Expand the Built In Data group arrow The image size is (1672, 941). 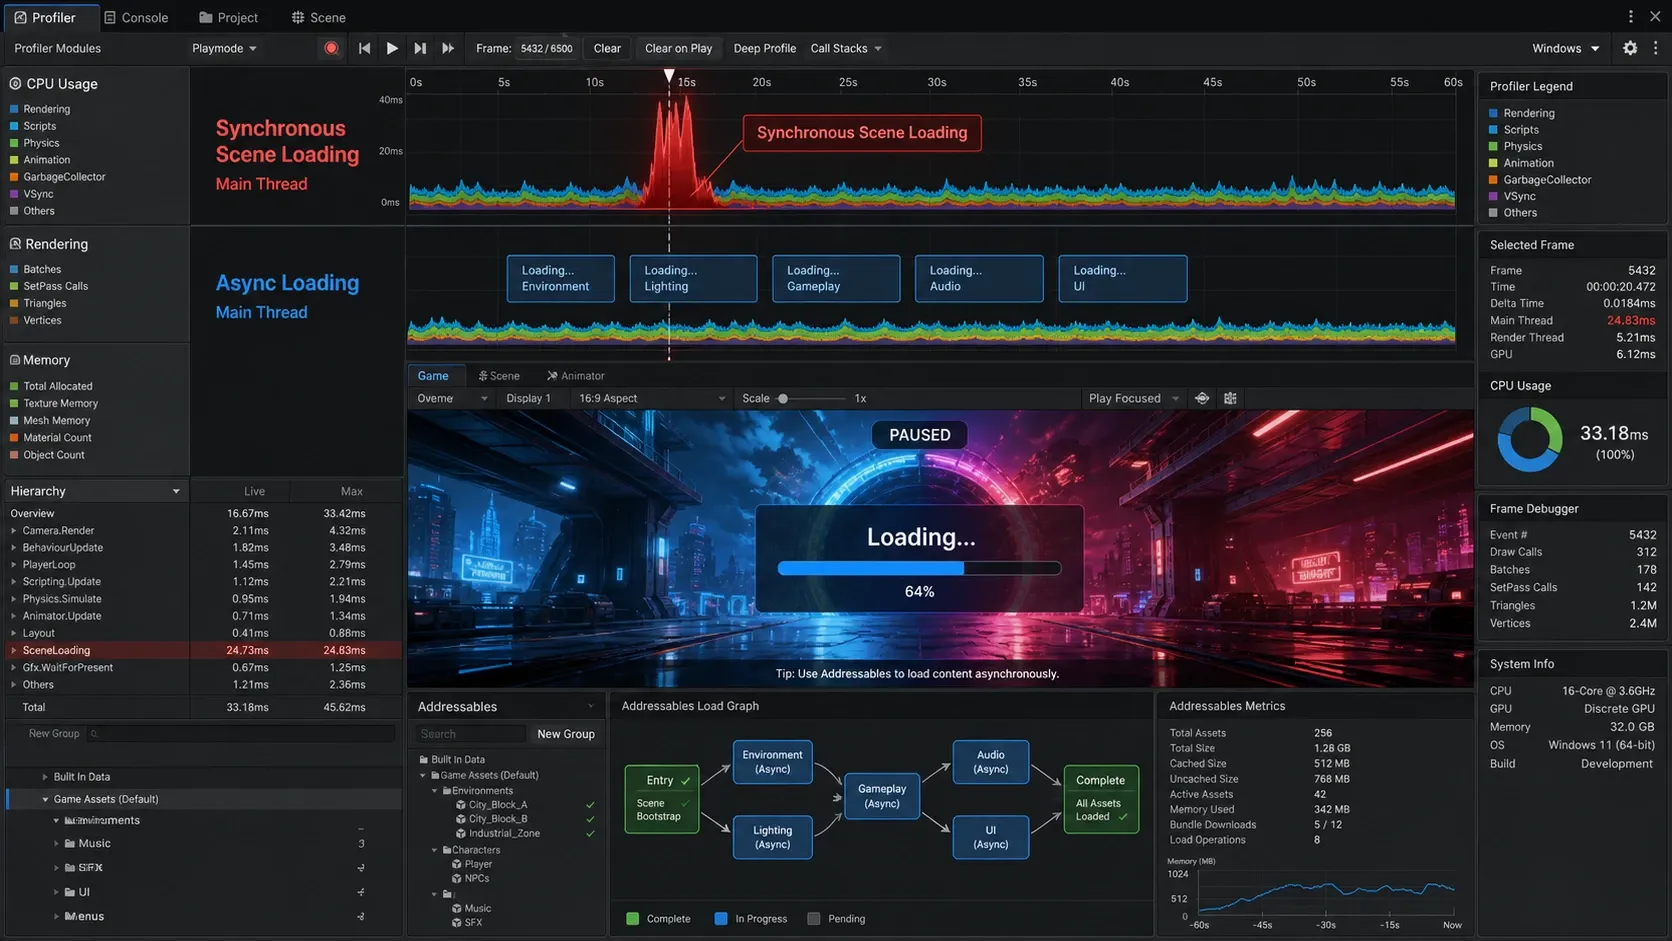pos(45,777)
